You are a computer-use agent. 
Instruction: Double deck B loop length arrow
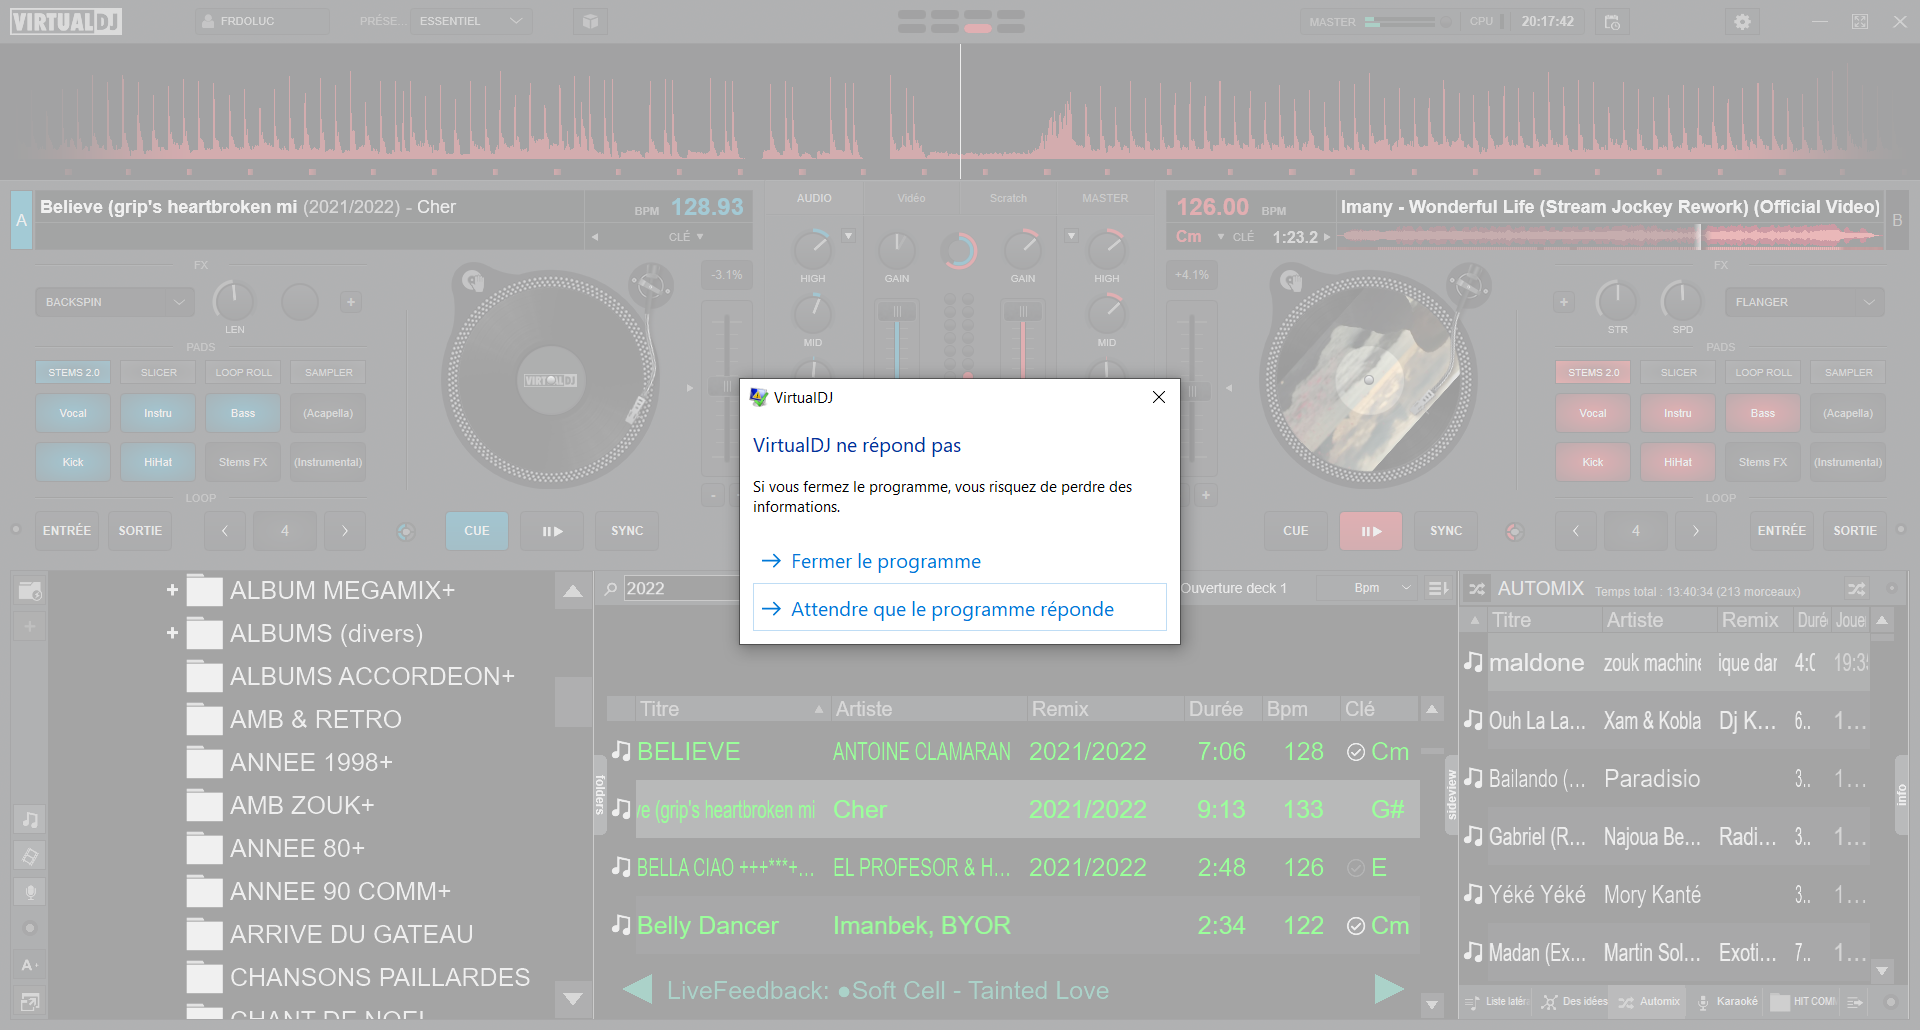click(x=1696, y=531)
